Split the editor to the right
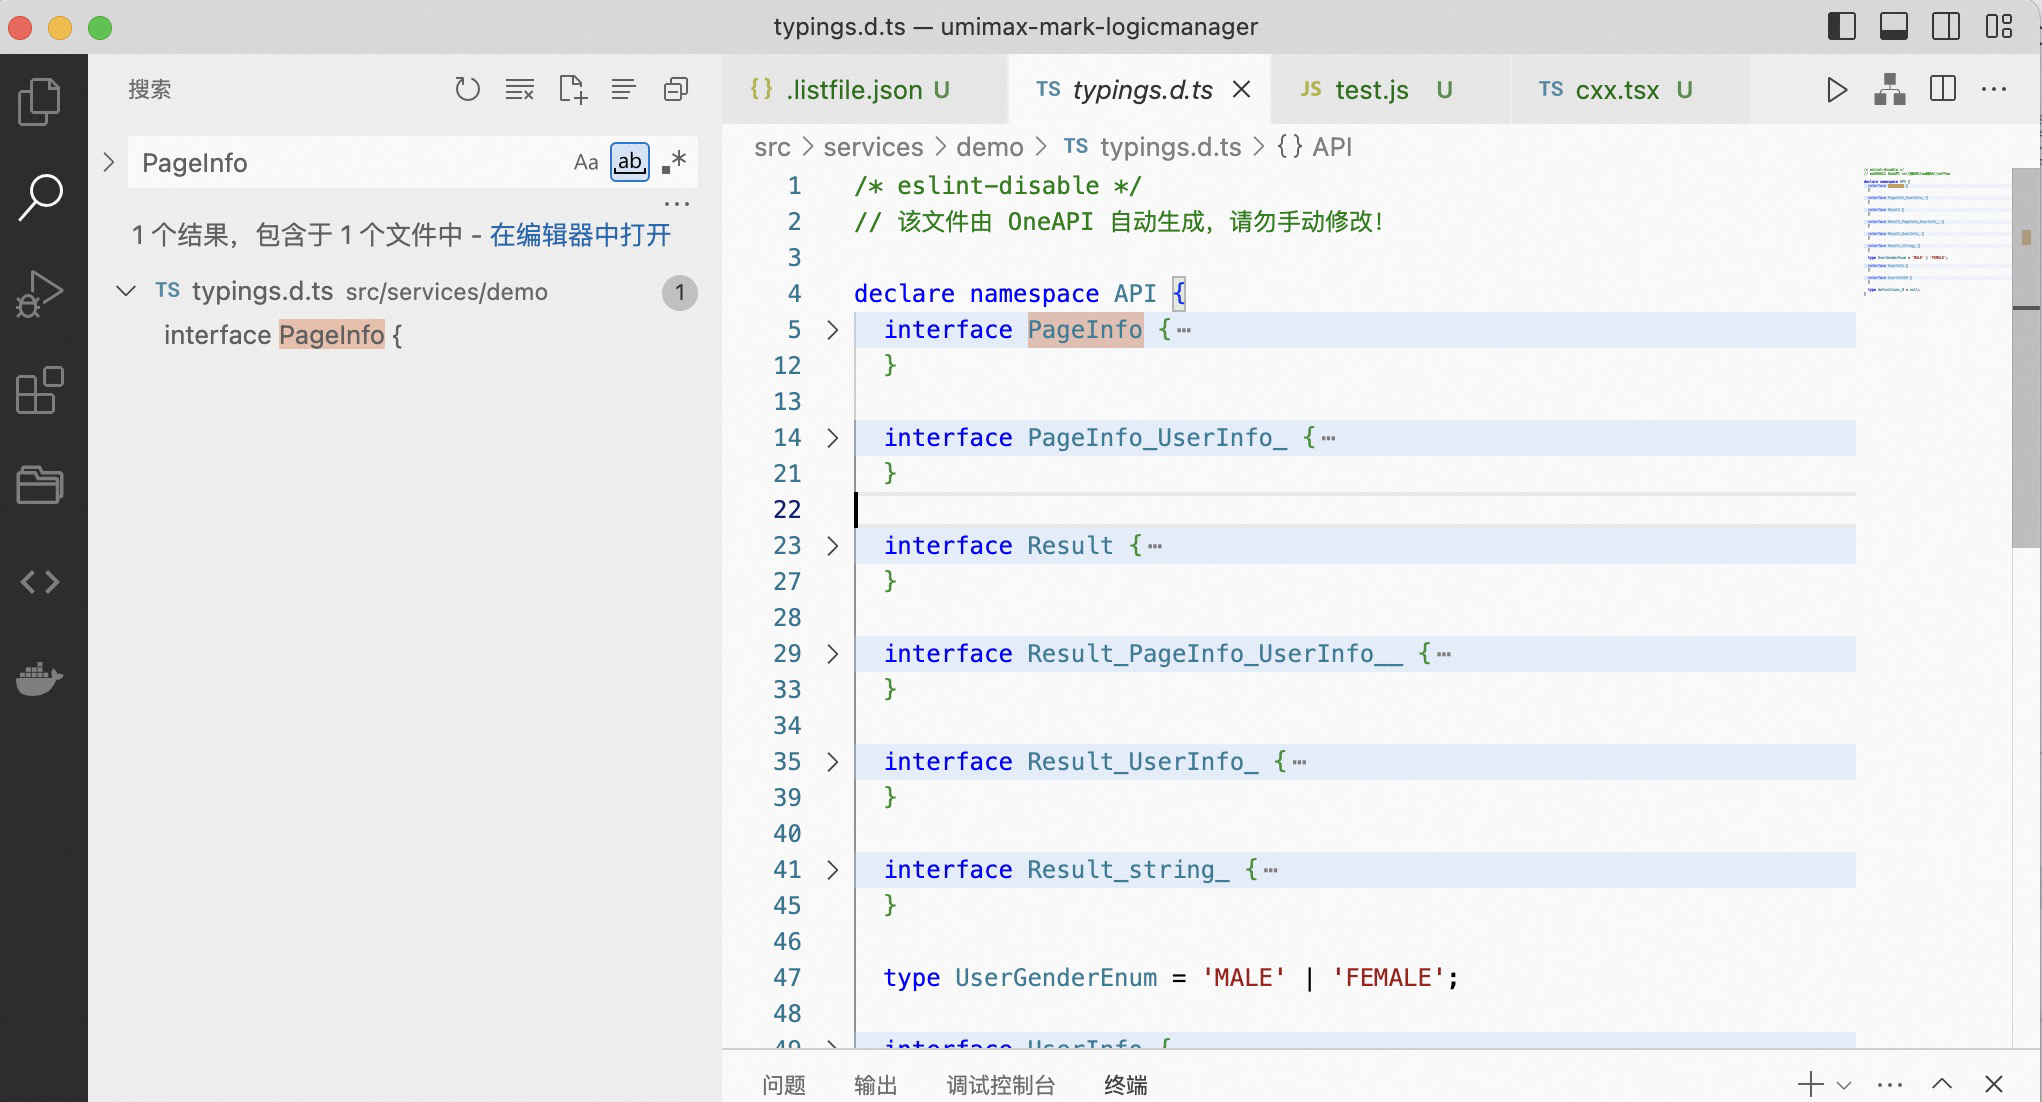 coord(1942,90)
